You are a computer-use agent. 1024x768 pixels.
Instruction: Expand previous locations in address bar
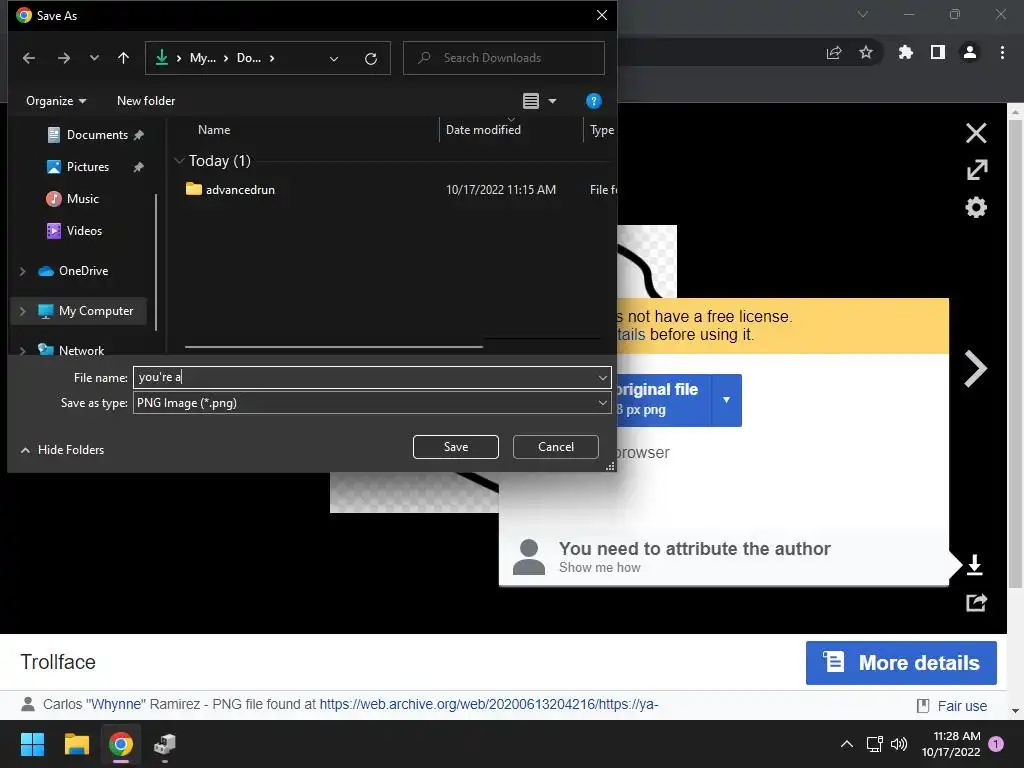pyautogui.click(x=334, y=59)
